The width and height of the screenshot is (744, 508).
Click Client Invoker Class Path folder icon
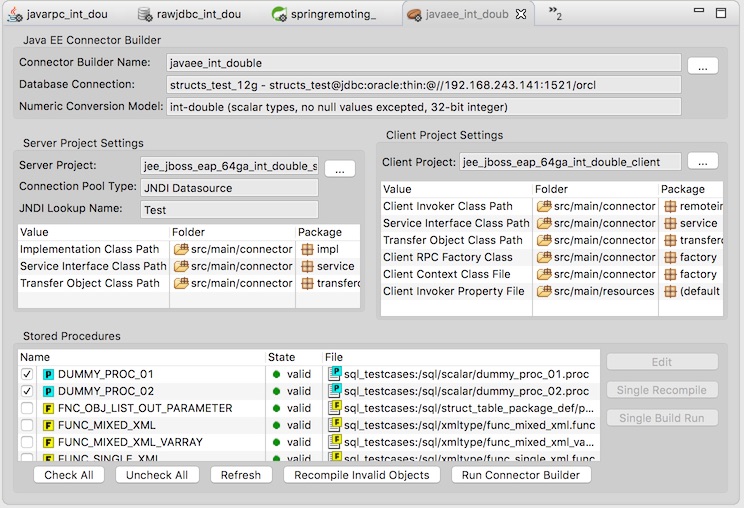tap(544, 206)
